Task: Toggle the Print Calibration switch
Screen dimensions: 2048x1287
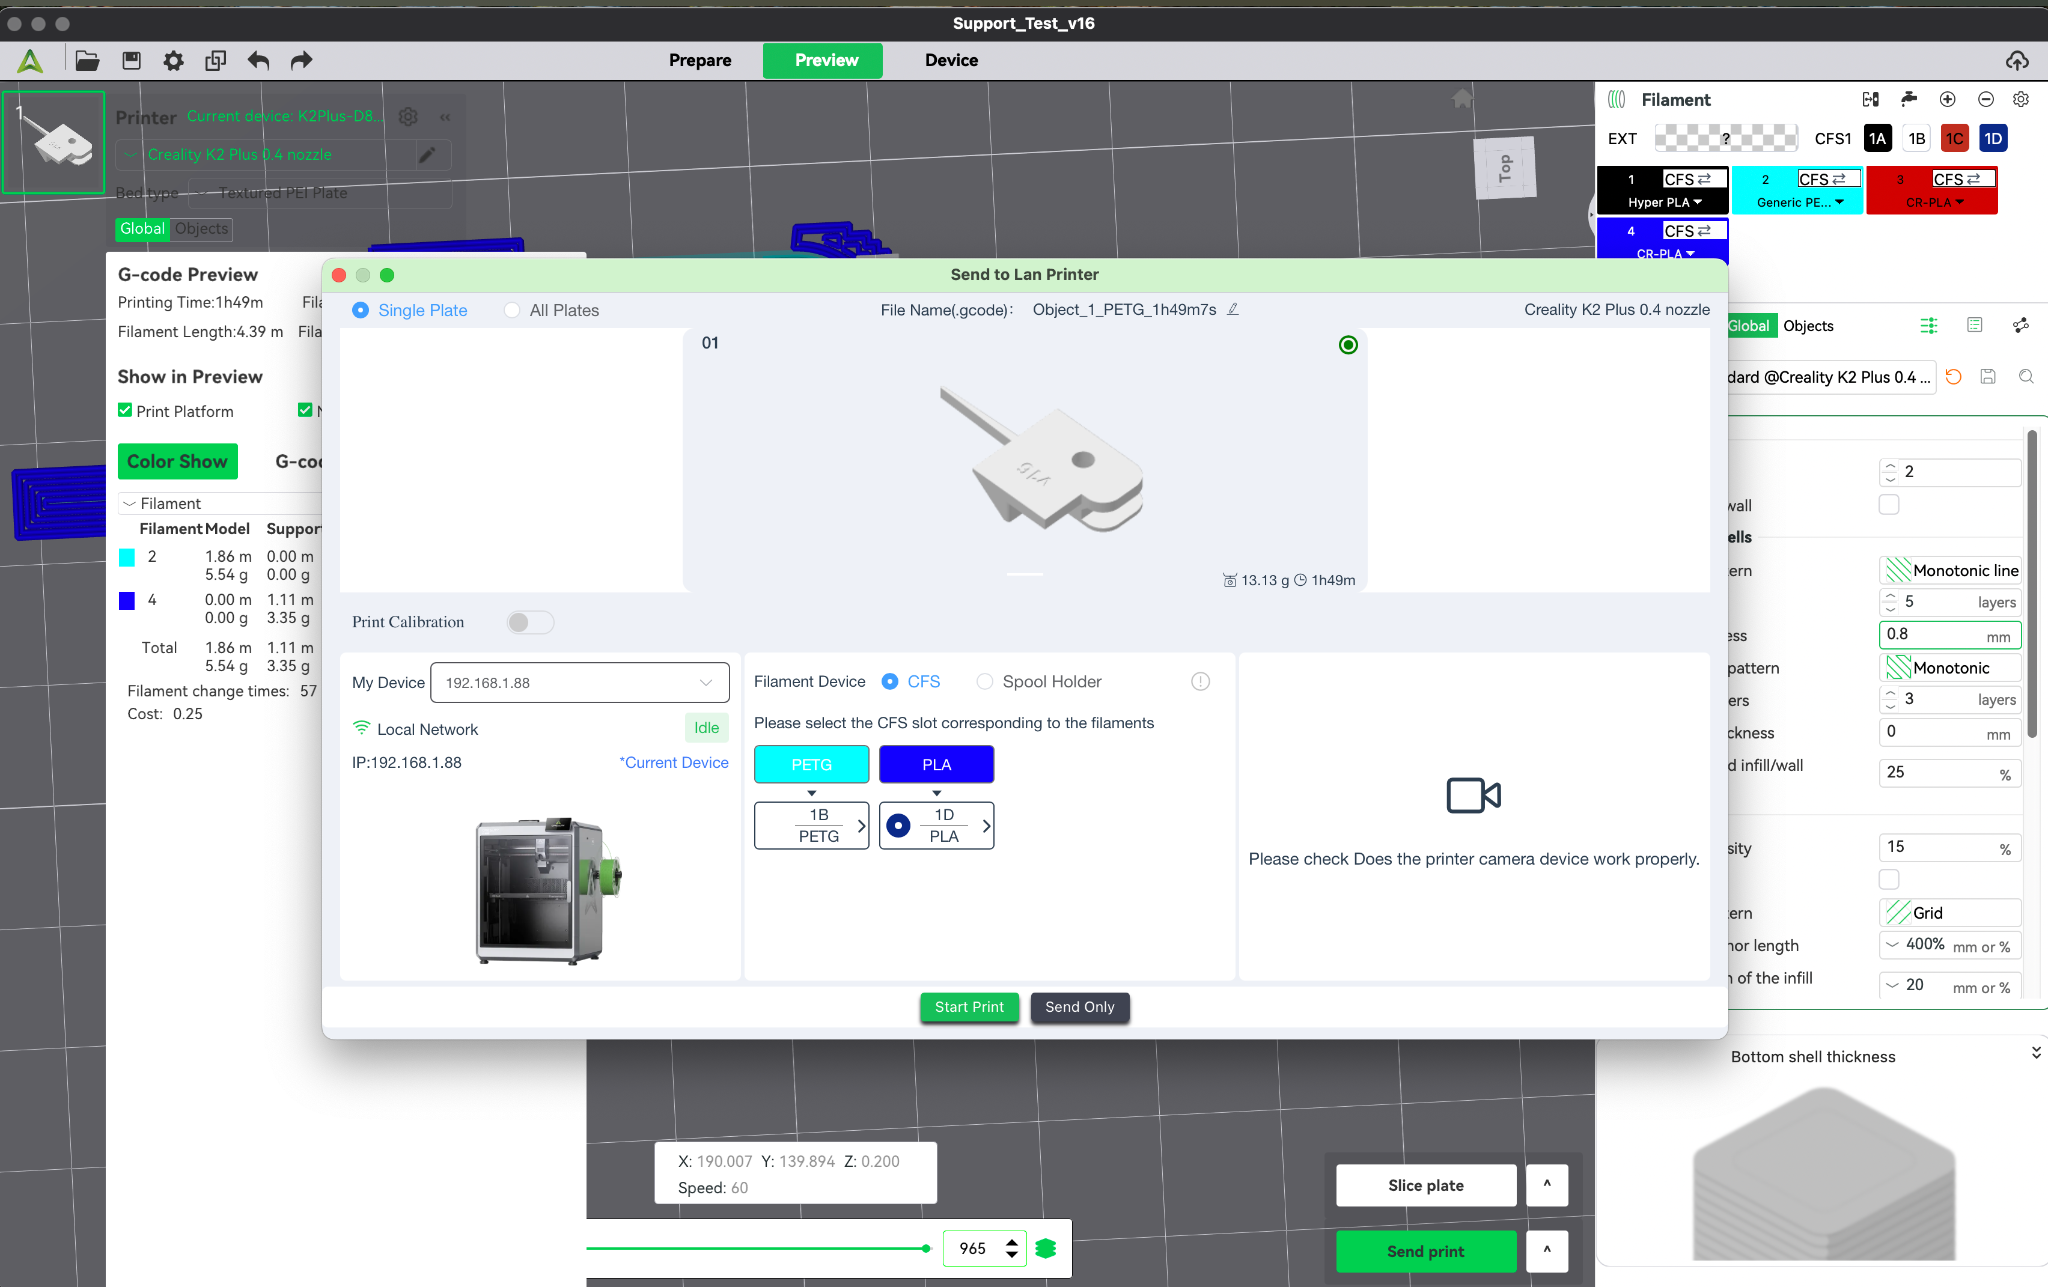Action: (530, 622)
